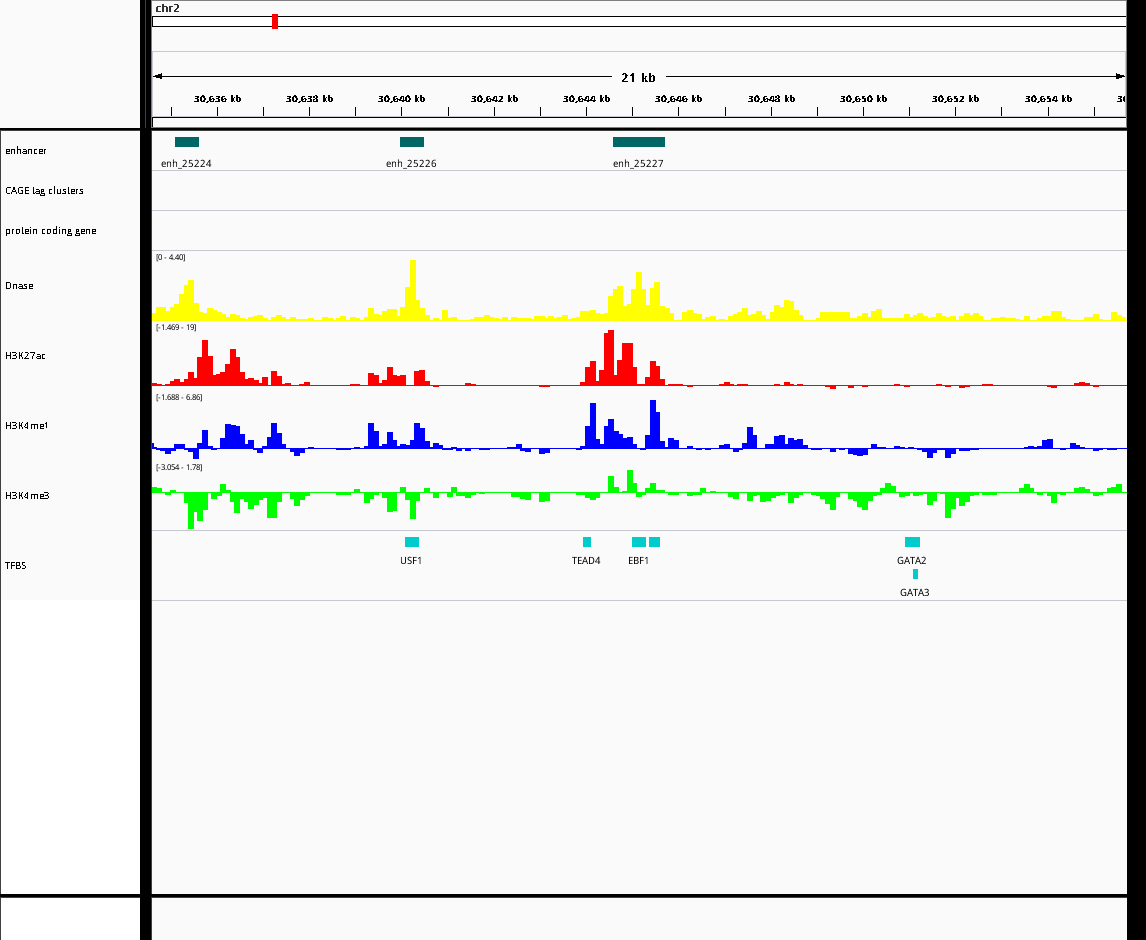Select the enh_25226 enhancer feature block
Image resolution: width=1146 pixels, height=940 pixels.
tap(412, 142)
